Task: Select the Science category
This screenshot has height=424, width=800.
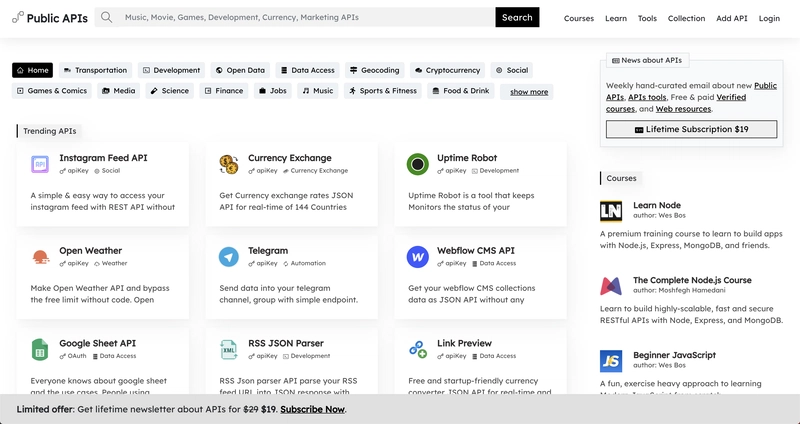Action: pos(169,91)
